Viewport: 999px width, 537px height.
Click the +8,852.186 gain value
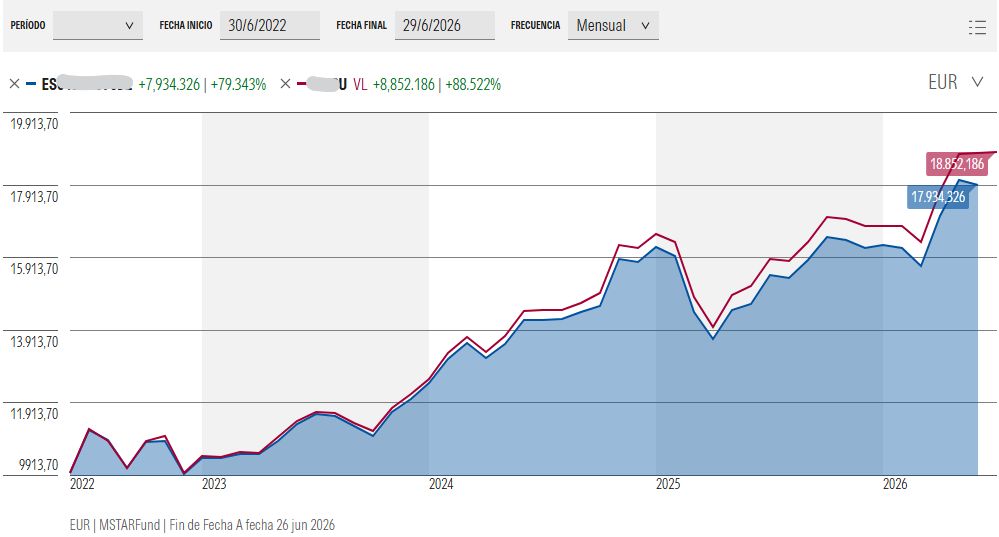(403, 84)
